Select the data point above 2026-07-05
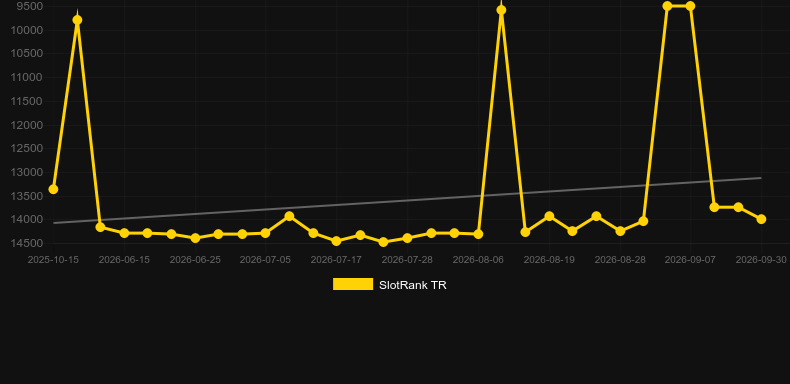 click(266, 233)
